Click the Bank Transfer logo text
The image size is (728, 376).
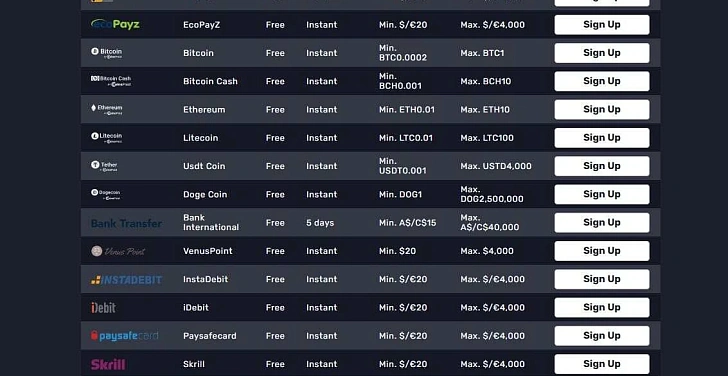[x=126, y=223]
